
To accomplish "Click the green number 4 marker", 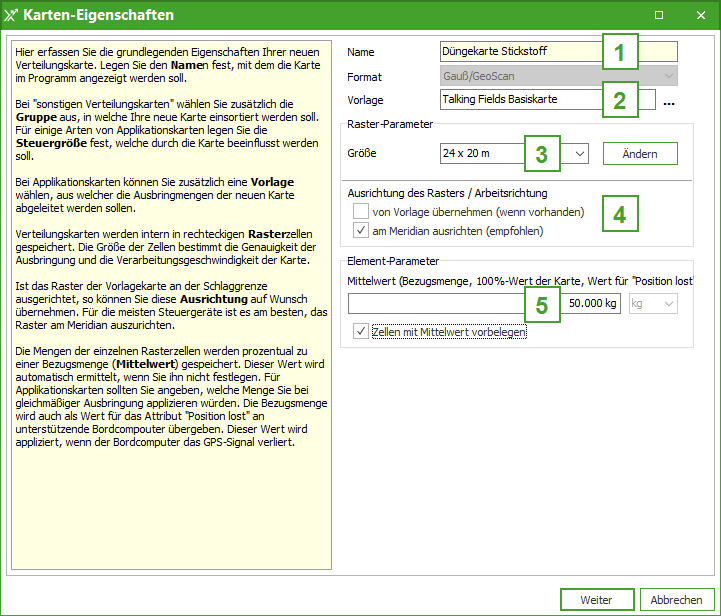I will [x=620, y=214].
